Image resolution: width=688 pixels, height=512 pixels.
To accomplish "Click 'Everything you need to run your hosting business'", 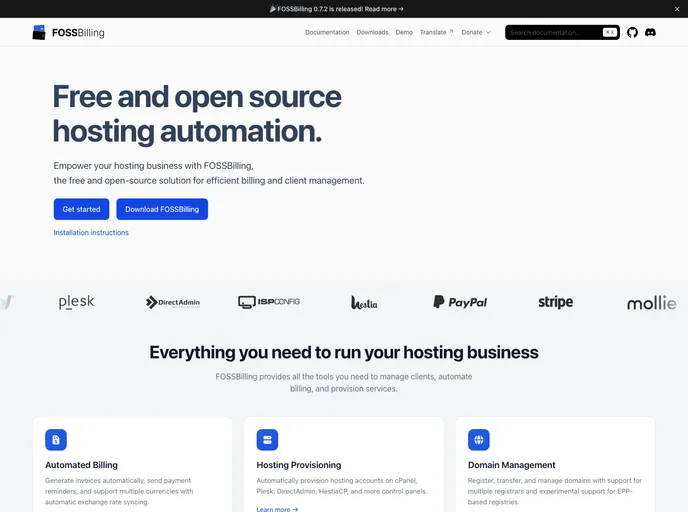I will [x=344, y=352].
